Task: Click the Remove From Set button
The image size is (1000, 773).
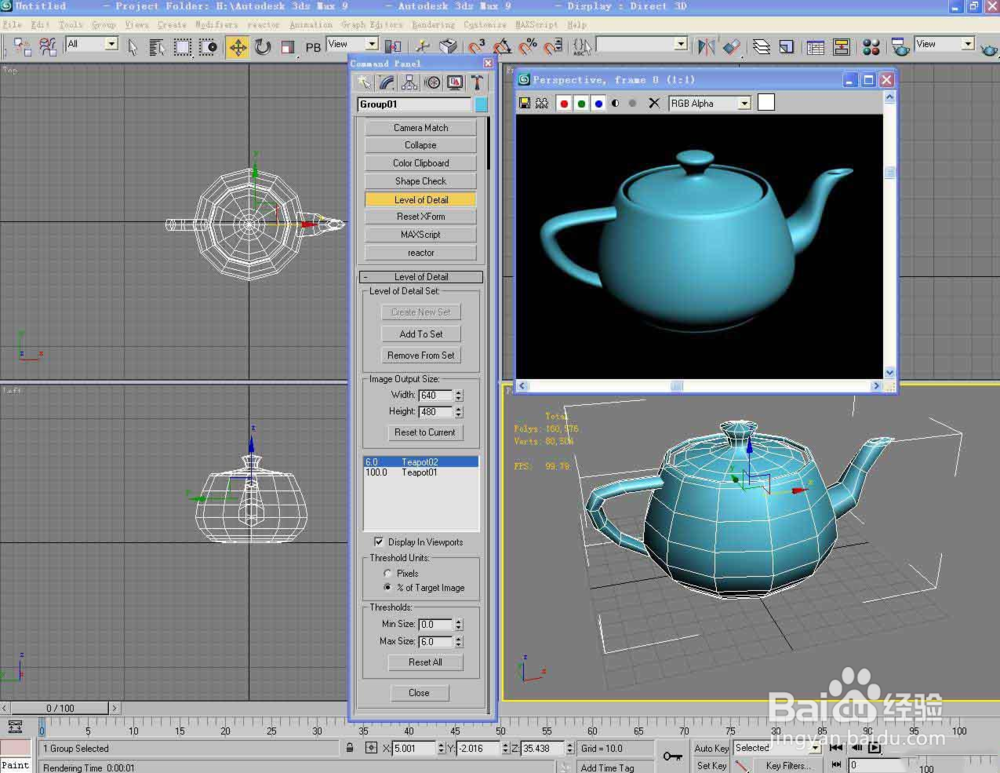Action: pyautogui.click(x=421, y=355)
